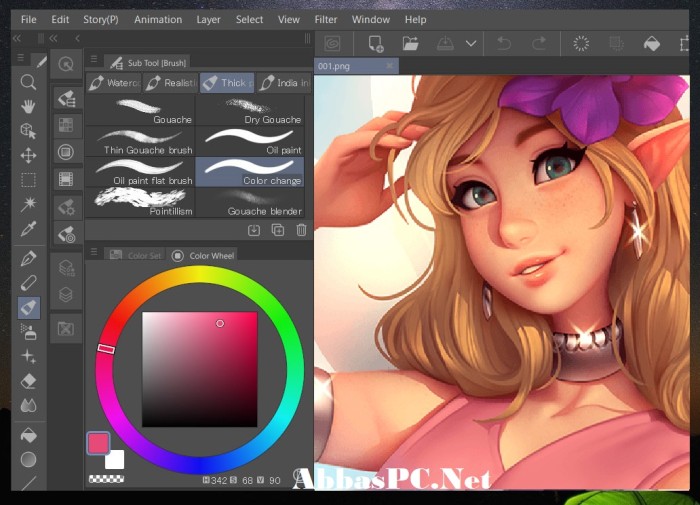This screenshot has height=505, width=700.
Task: Choose the Dry Gouache brush
Action: coord(250,111)
